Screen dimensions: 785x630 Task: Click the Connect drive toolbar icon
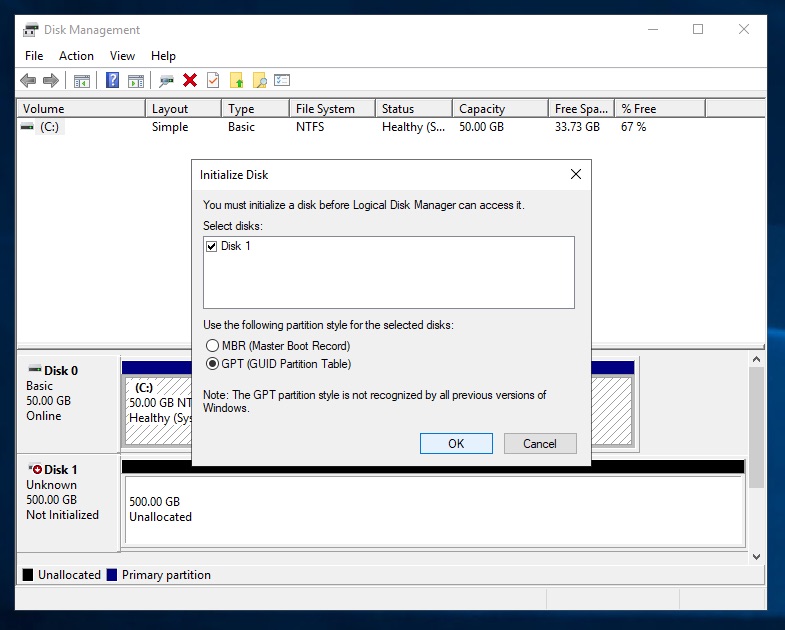point(166,81)
